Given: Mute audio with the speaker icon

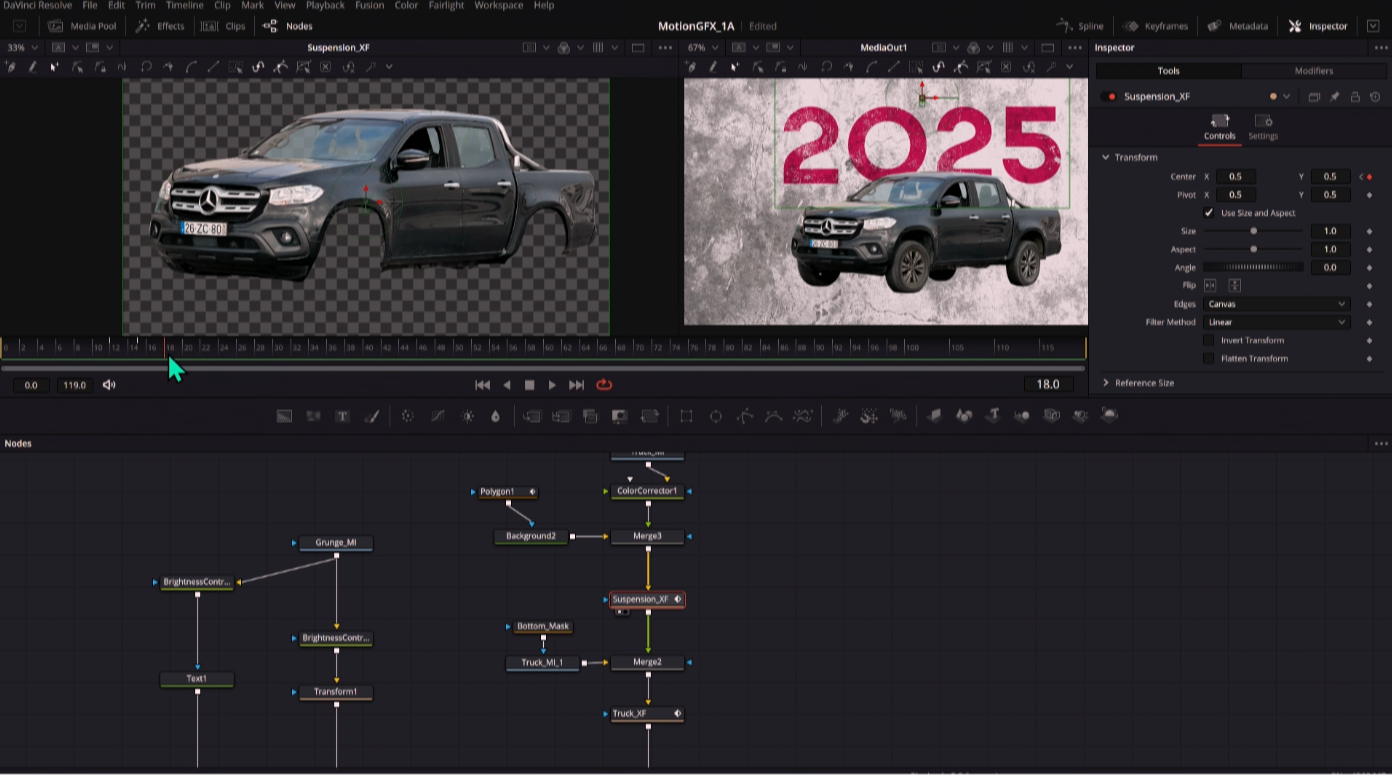Looking at the screenshot, I should [109, 385].
